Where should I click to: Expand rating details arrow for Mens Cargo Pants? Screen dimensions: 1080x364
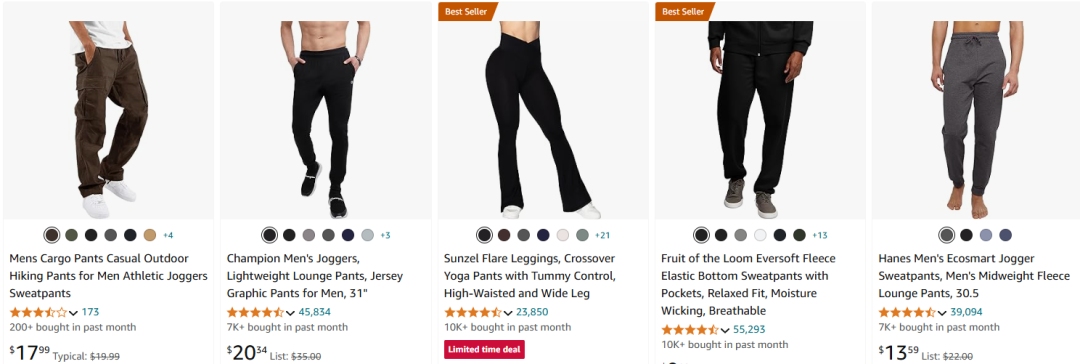pos(74,312)
